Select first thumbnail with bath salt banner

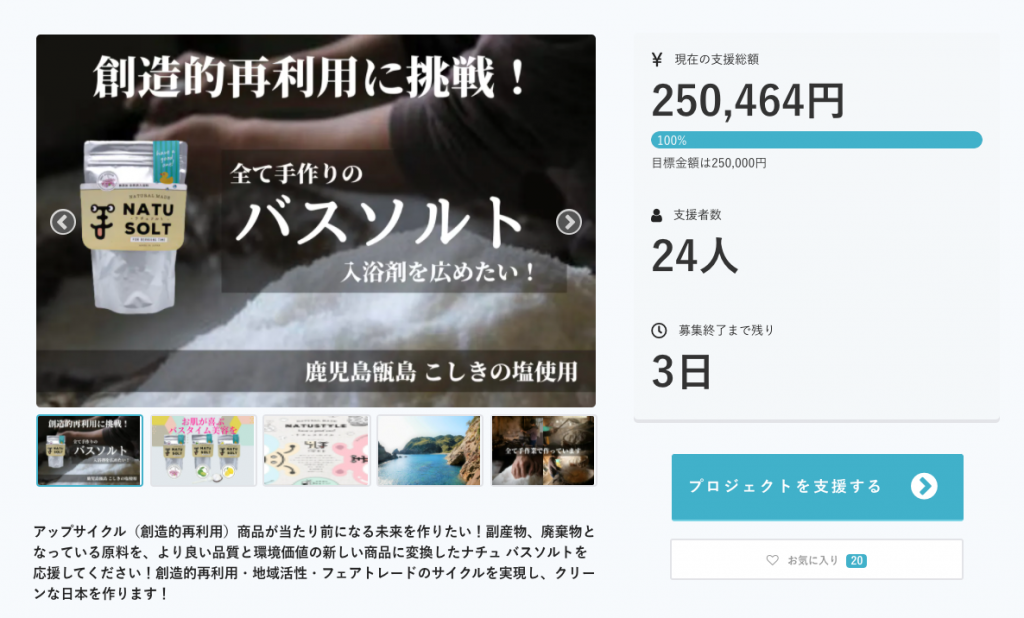click(x=89, y=450)
